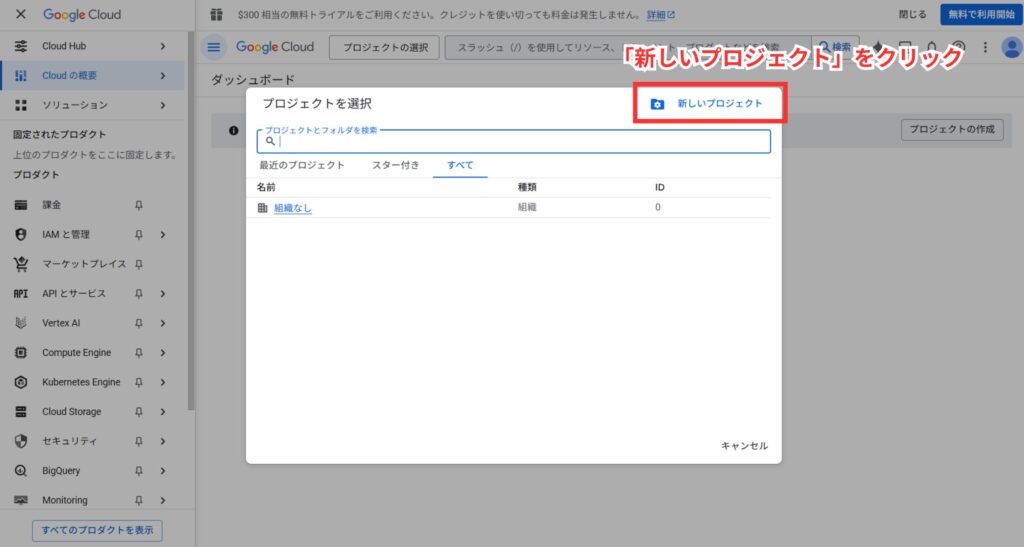Image resolution: width=1024 pixels, height=547 pixels.
Task: Click the ID column header
Action: [x=660, y=187]
